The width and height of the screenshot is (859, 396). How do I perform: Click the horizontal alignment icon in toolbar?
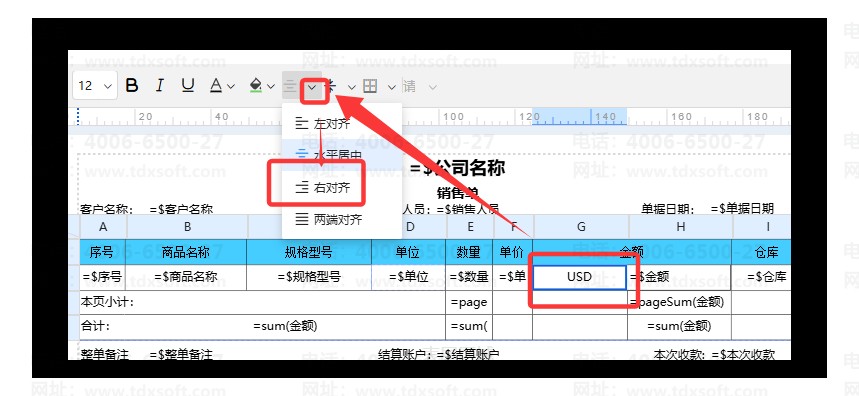pyautogui.click(x=290, y=85)
